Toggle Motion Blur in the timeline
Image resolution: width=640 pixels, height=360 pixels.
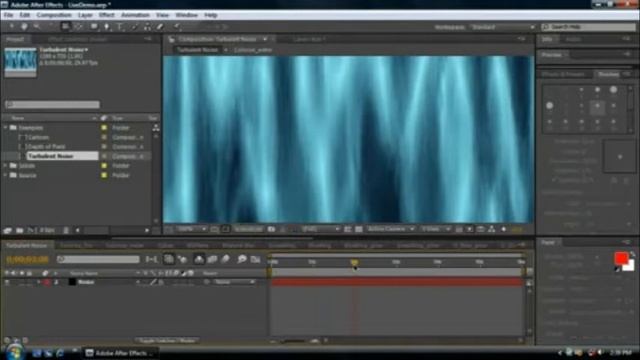225,259
